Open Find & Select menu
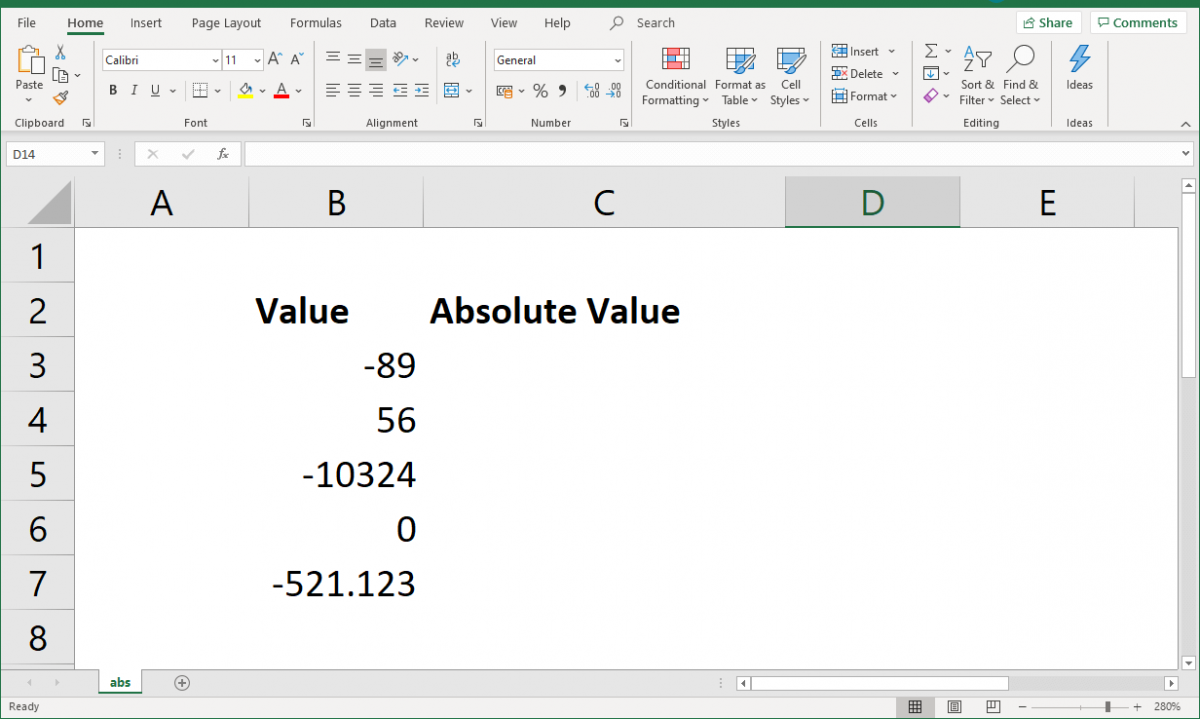The image size is (1200, 719). tap(1021, 76)
